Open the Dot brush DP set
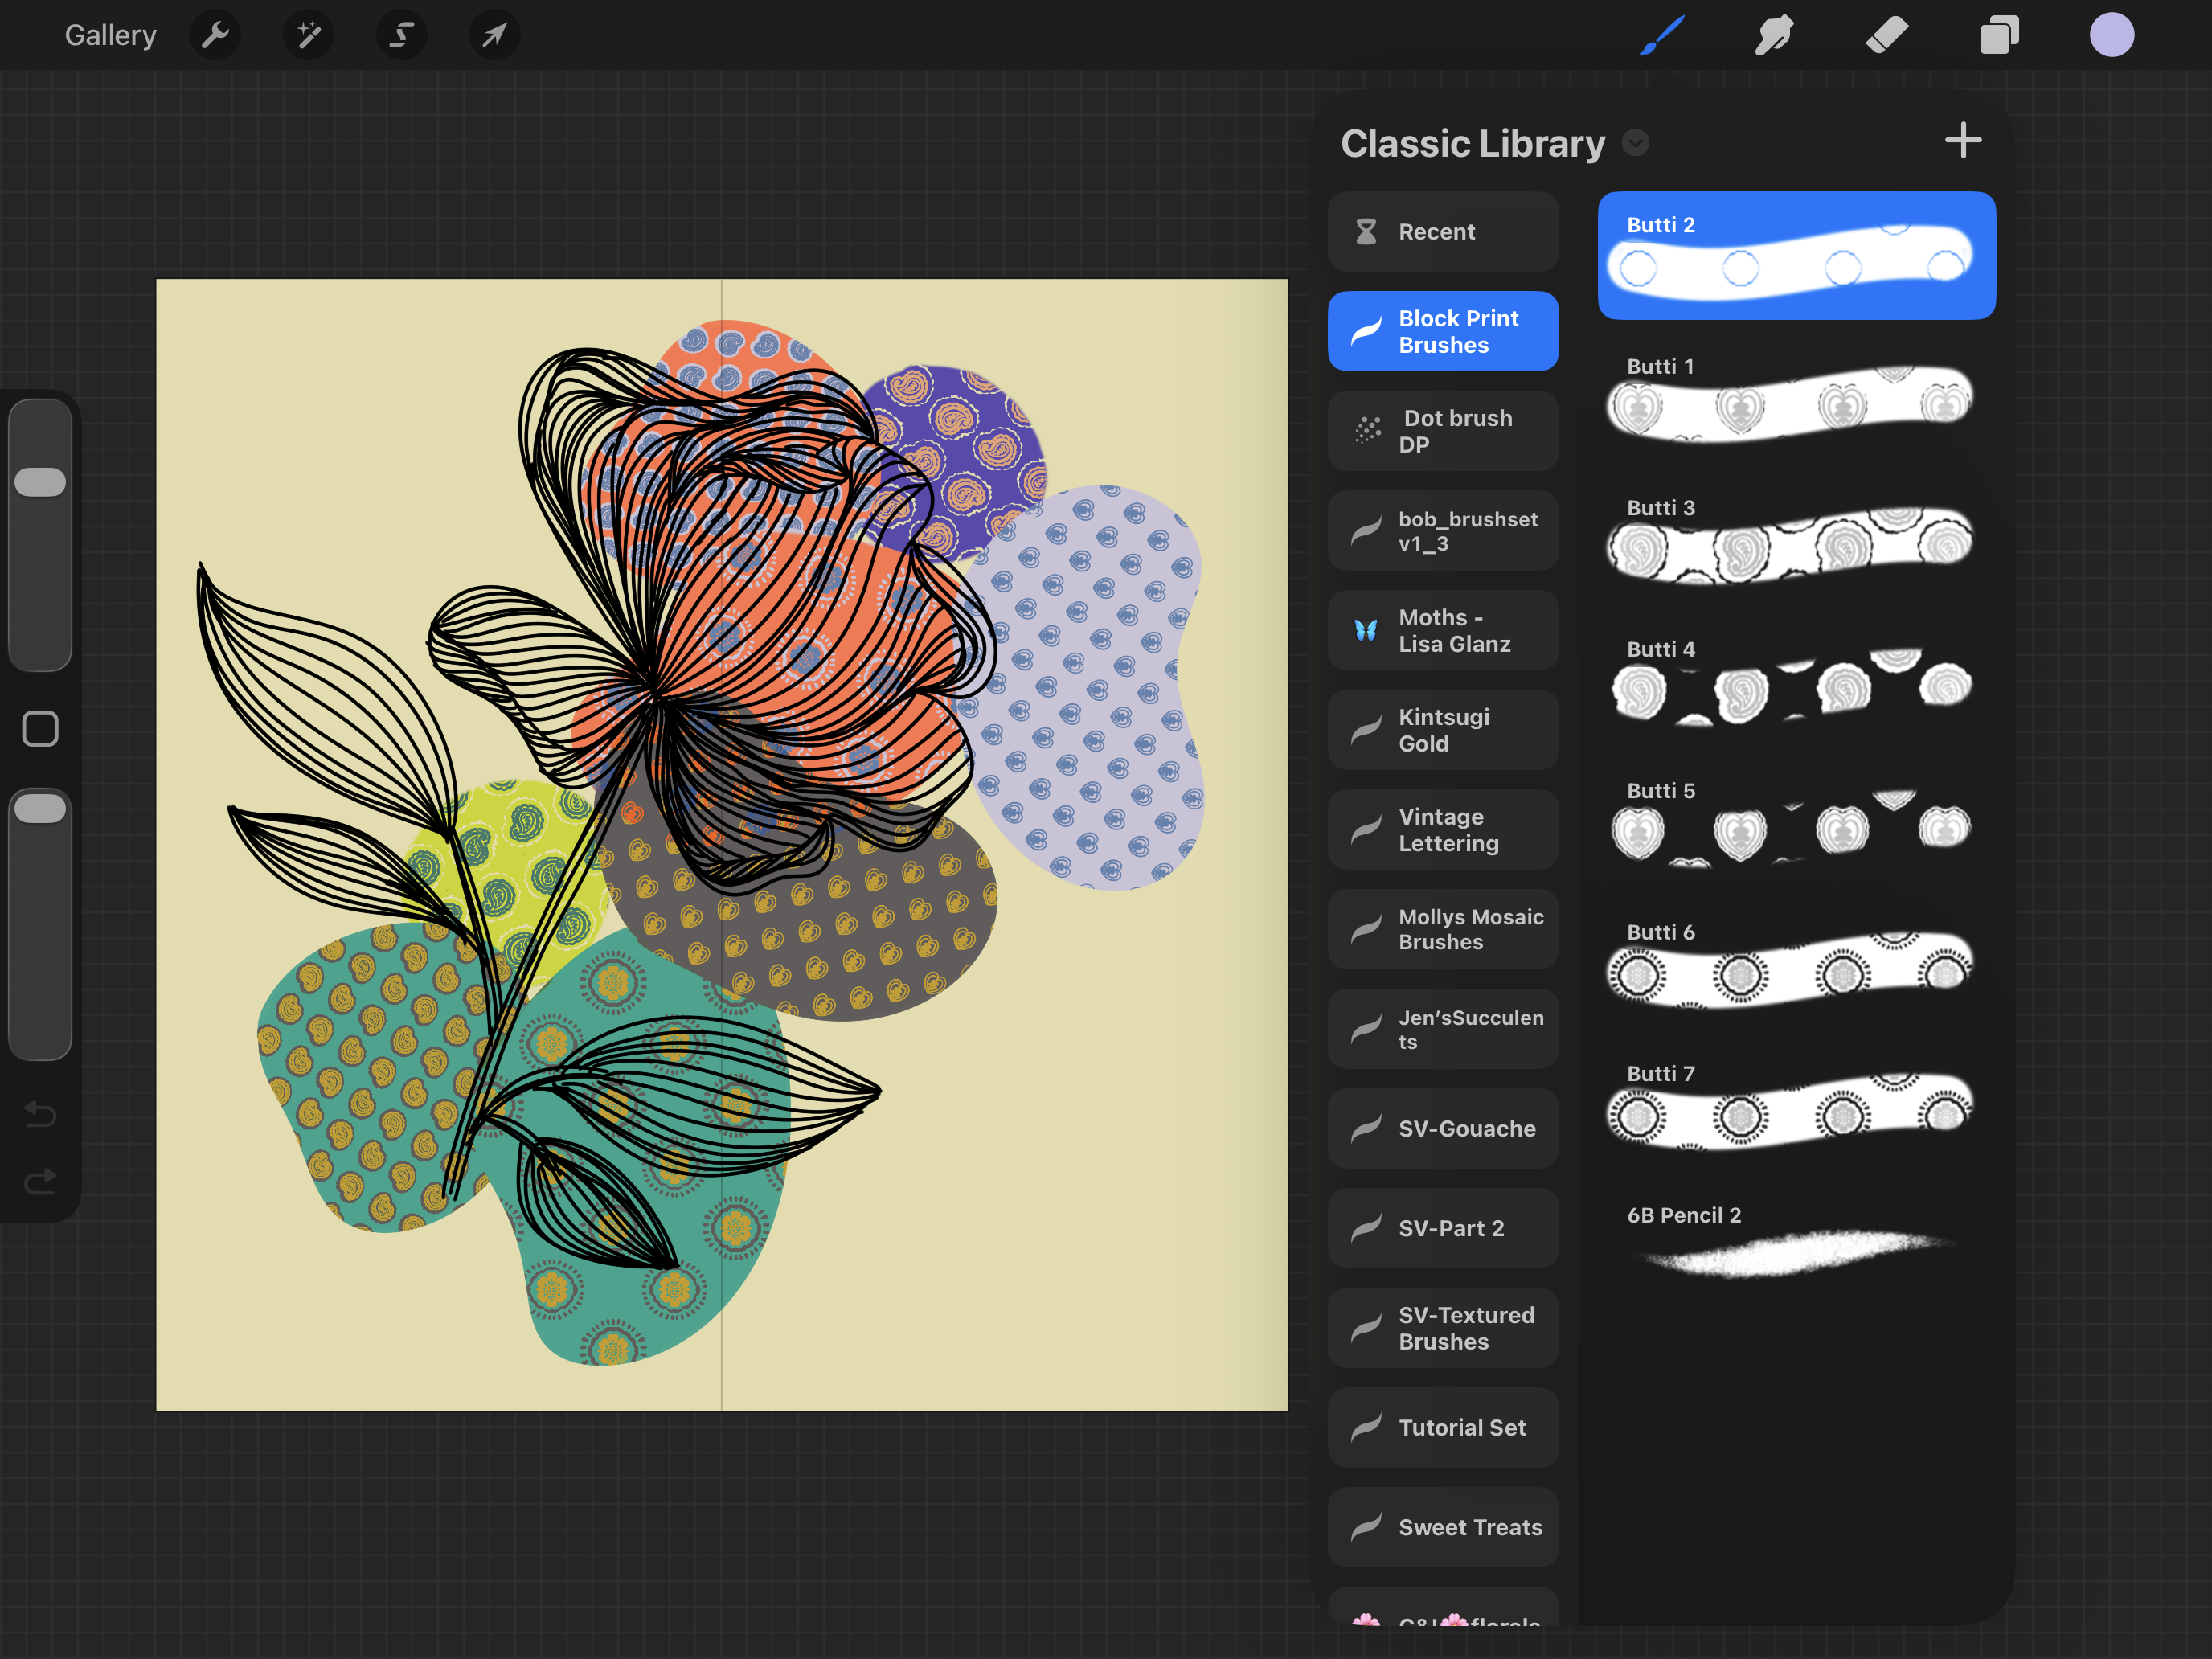Image resolution: width=2212 pixels, height=1659 pixels. click(1443, 431)
